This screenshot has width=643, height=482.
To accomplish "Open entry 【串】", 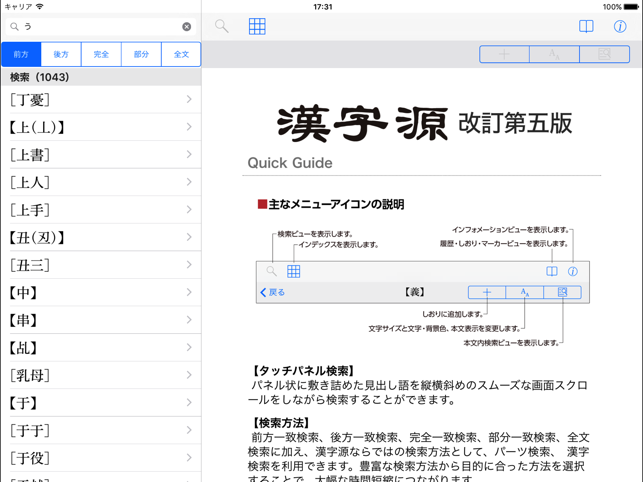I will (x=101, y=320).
